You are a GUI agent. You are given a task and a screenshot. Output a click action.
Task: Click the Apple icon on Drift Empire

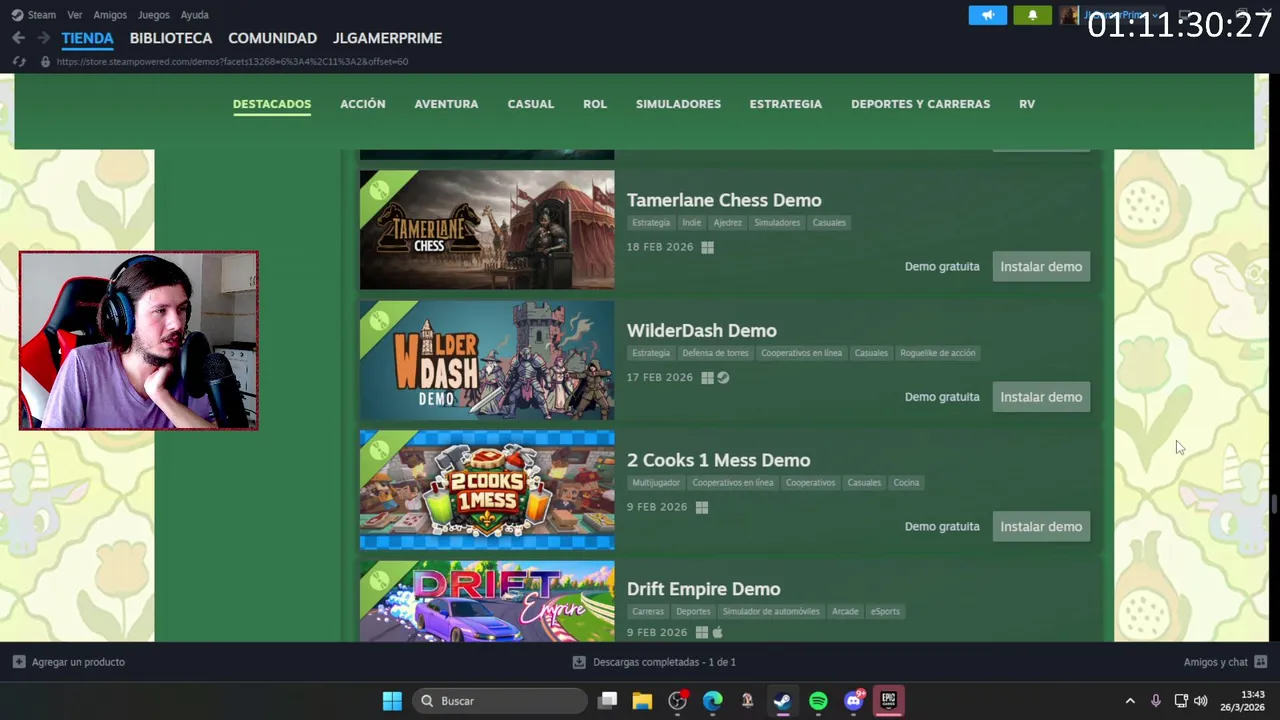coord(718,632)
